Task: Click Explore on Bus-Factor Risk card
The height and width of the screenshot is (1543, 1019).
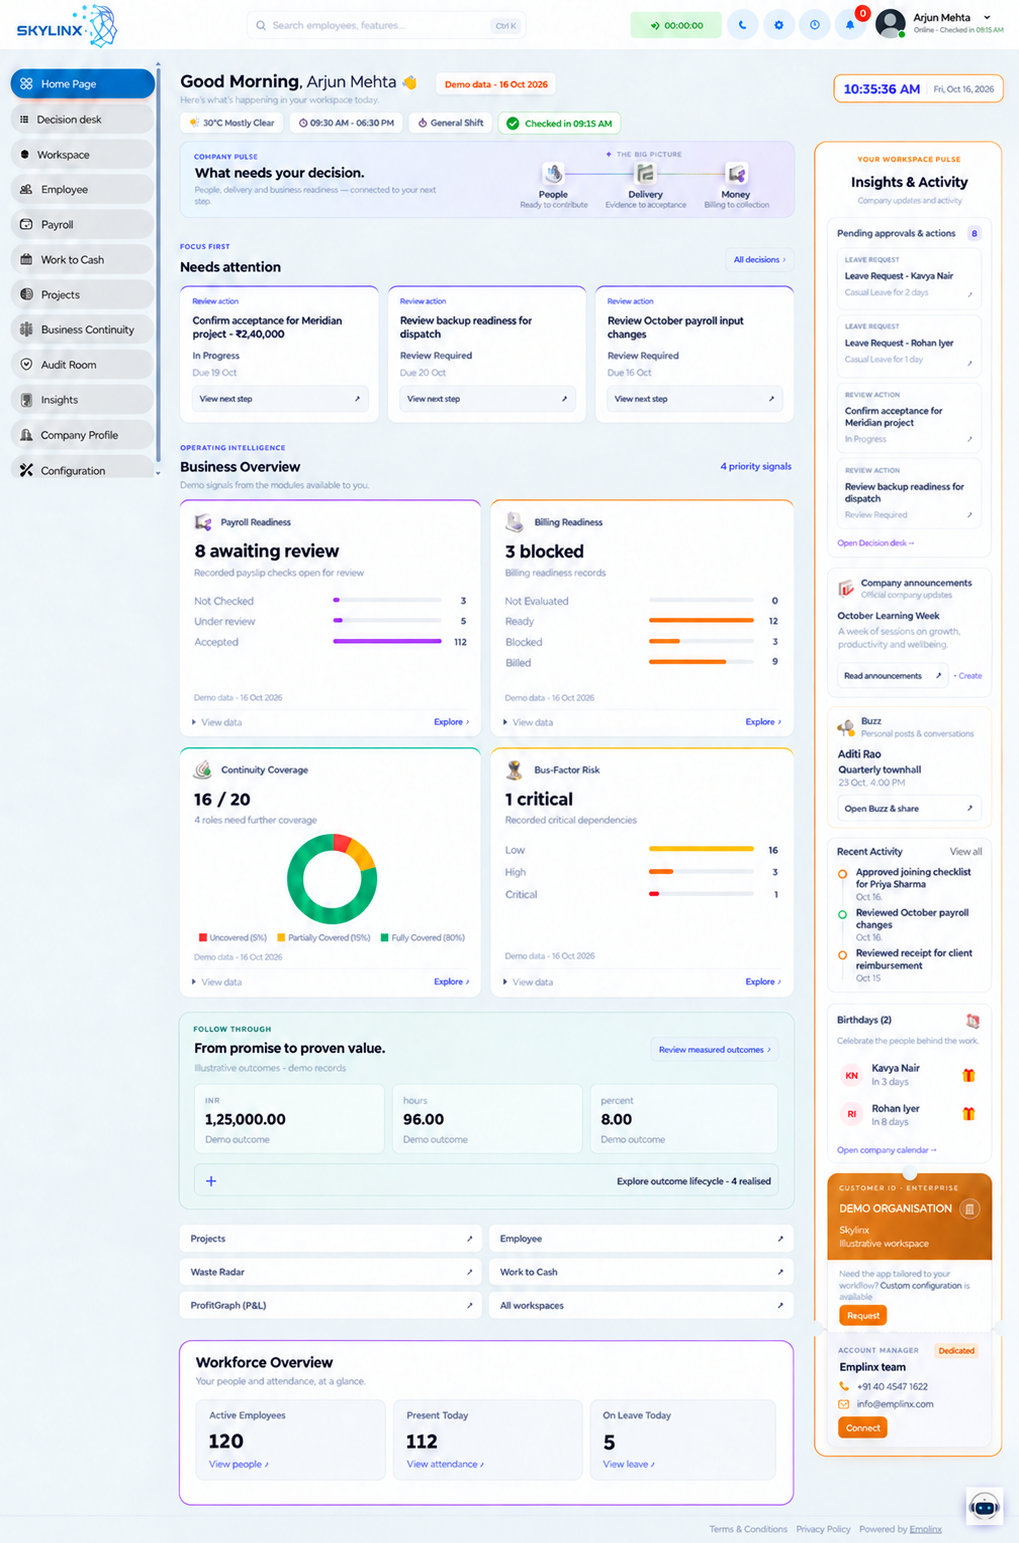Action: point(763,982)
